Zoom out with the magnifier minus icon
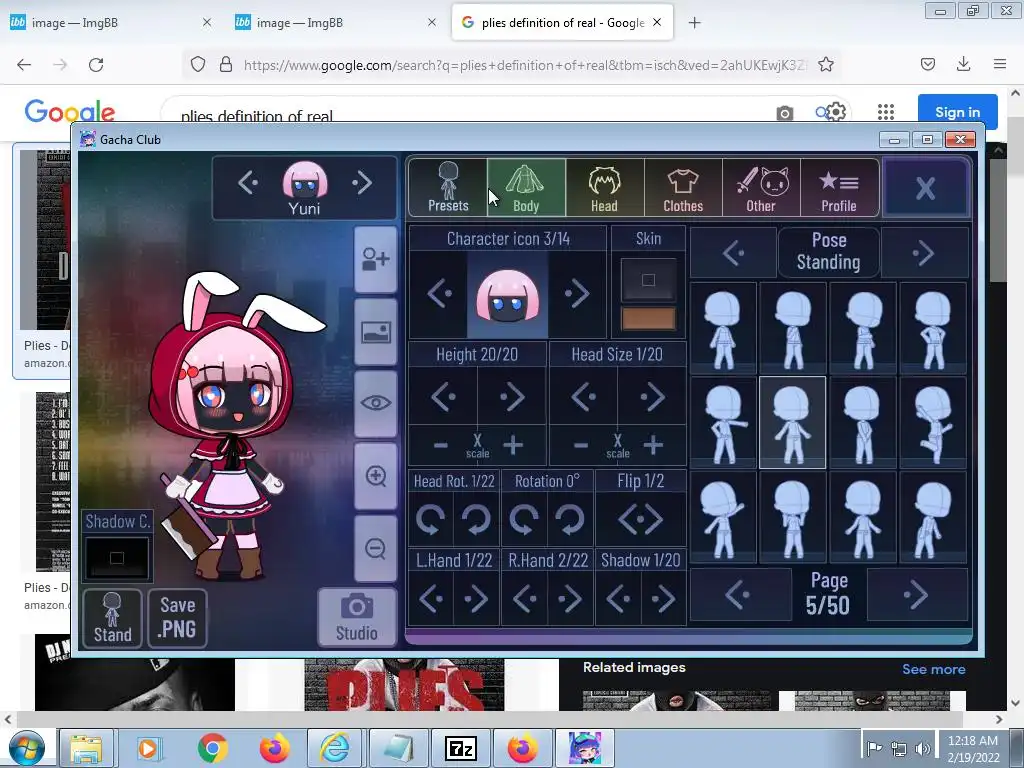The height and width of the screenshot is (768, 1024). pos(376,548)
